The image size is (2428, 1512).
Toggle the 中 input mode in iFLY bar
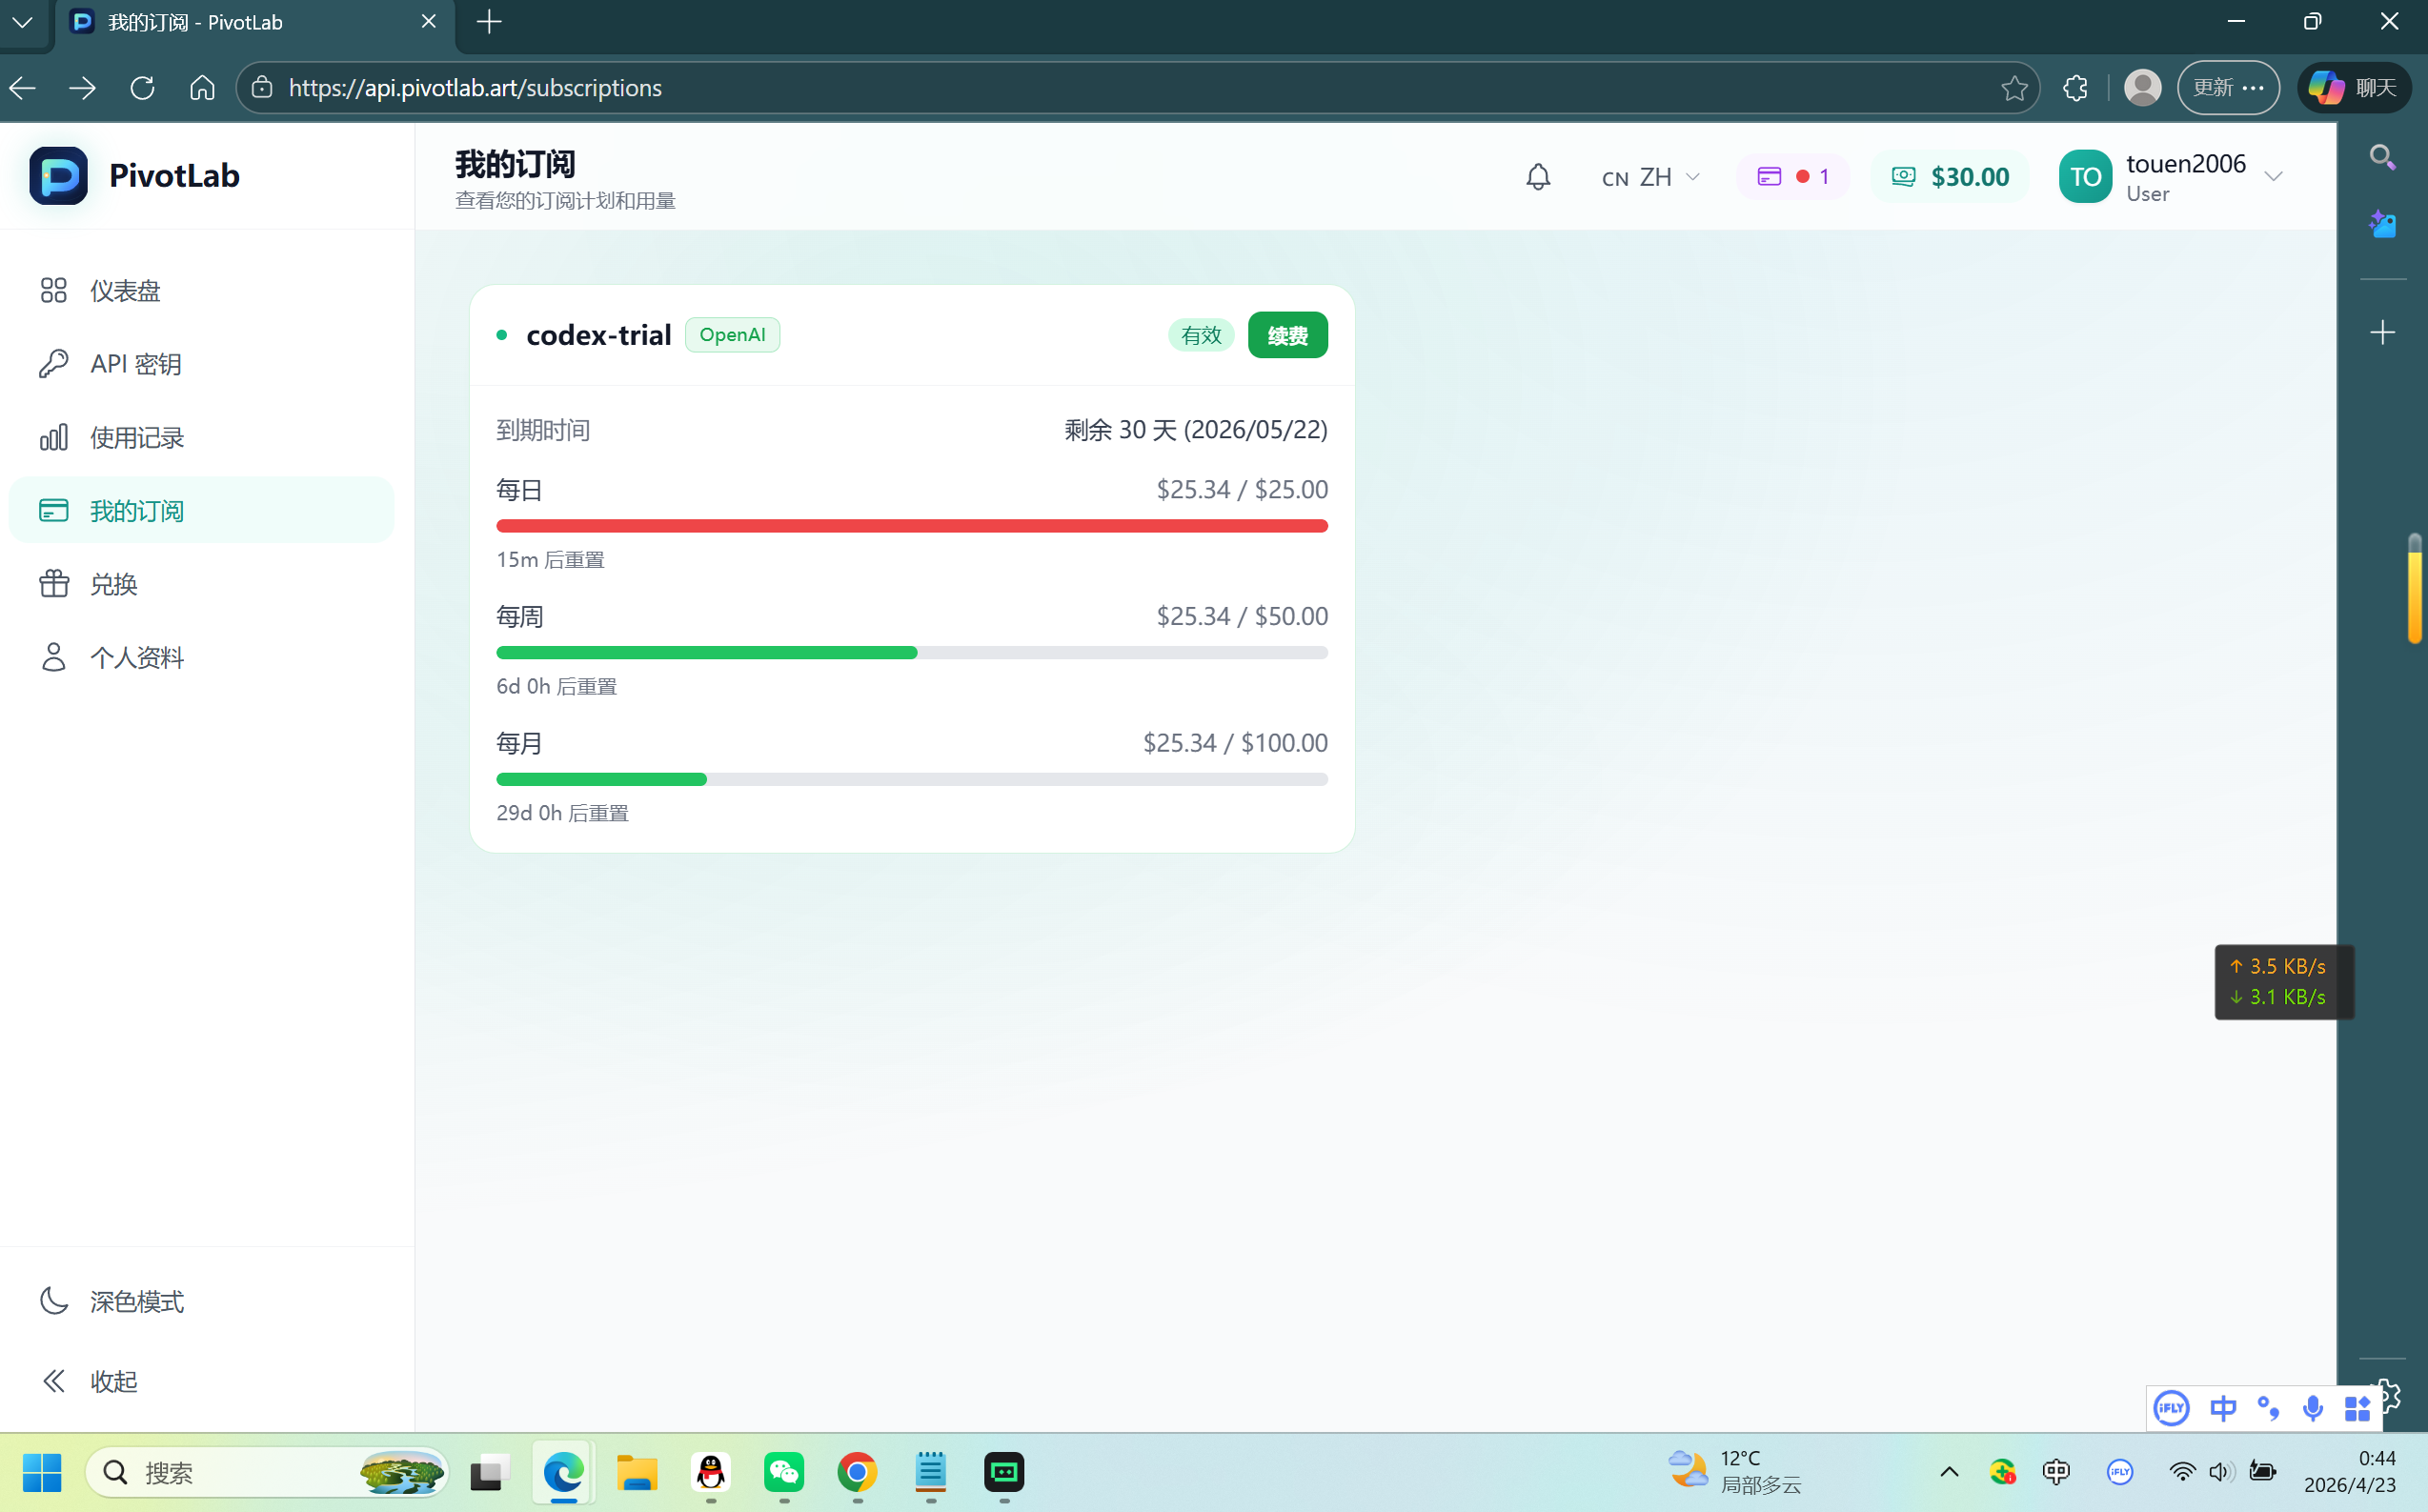[x=2223, y=1409]
